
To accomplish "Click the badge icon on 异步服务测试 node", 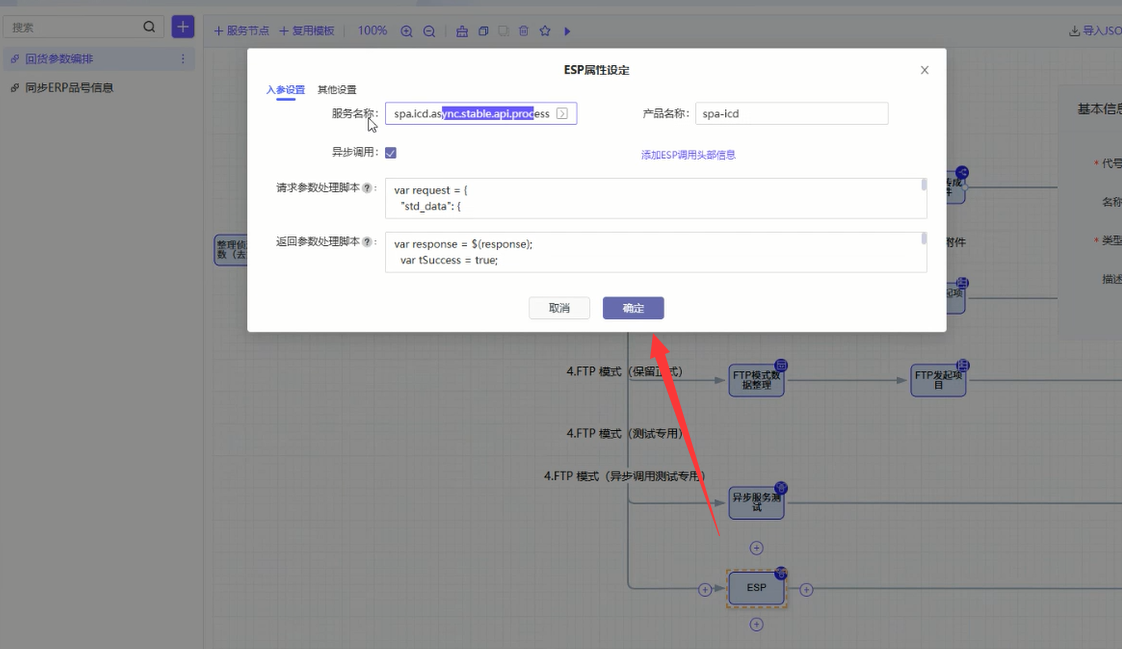I will point(781,487).
